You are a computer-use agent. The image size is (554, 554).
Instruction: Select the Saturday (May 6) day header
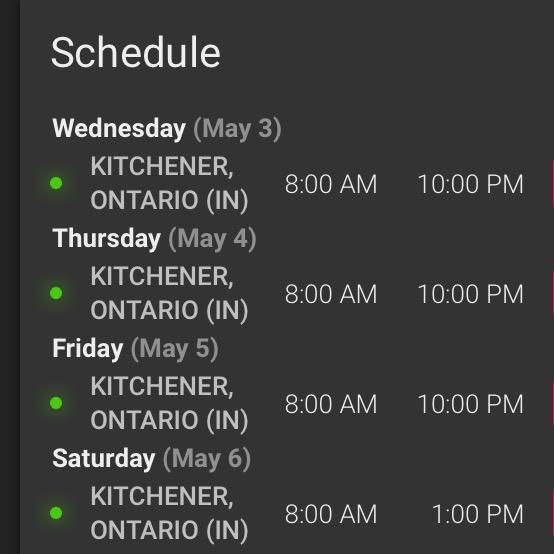152,459
